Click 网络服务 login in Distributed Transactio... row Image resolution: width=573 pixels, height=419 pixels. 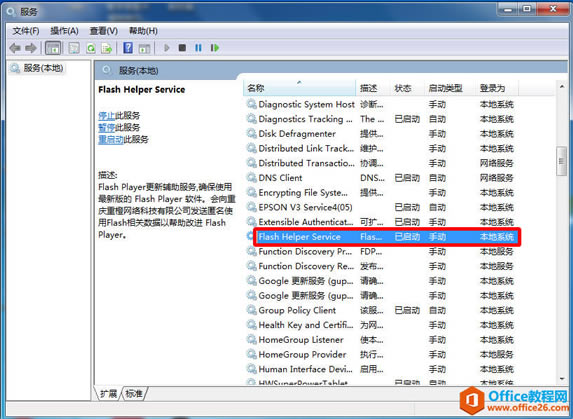pyautogui.click(x=497, y=163)
